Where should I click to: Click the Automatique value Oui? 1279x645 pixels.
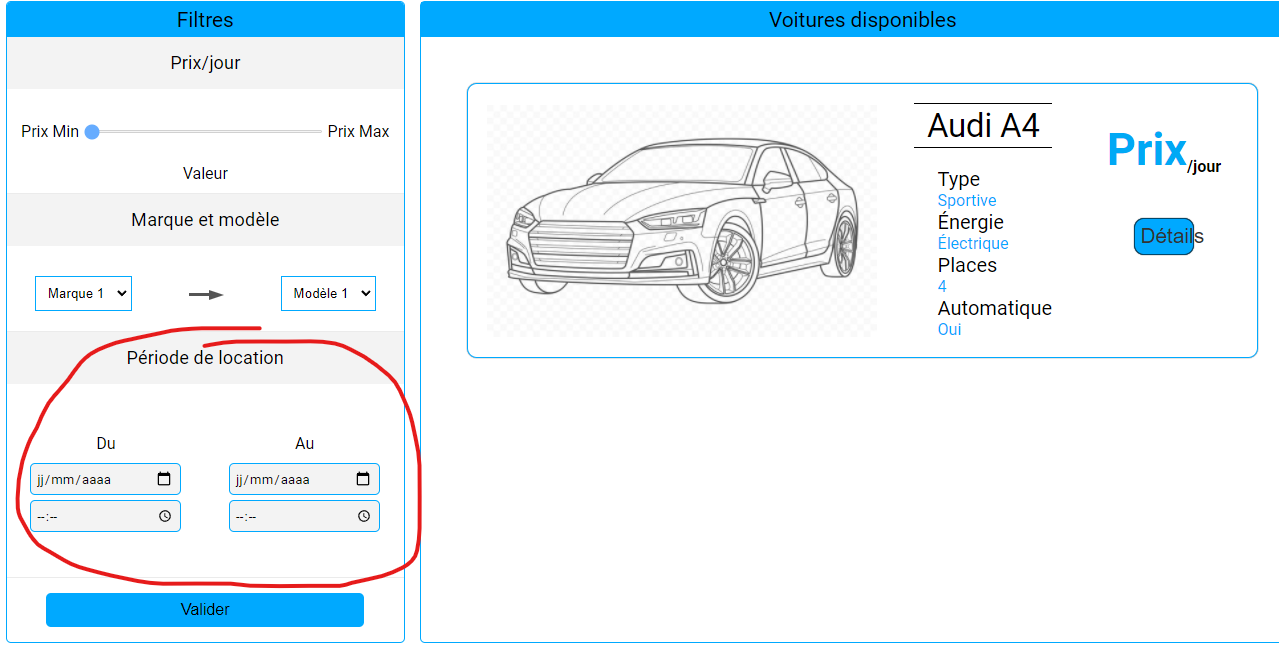click(949, 330)
